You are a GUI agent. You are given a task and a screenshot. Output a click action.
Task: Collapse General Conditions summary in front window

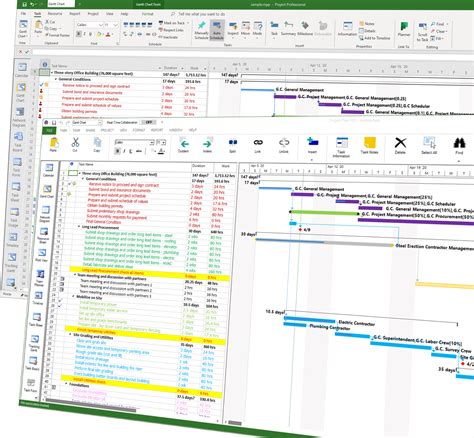[83, 179]
